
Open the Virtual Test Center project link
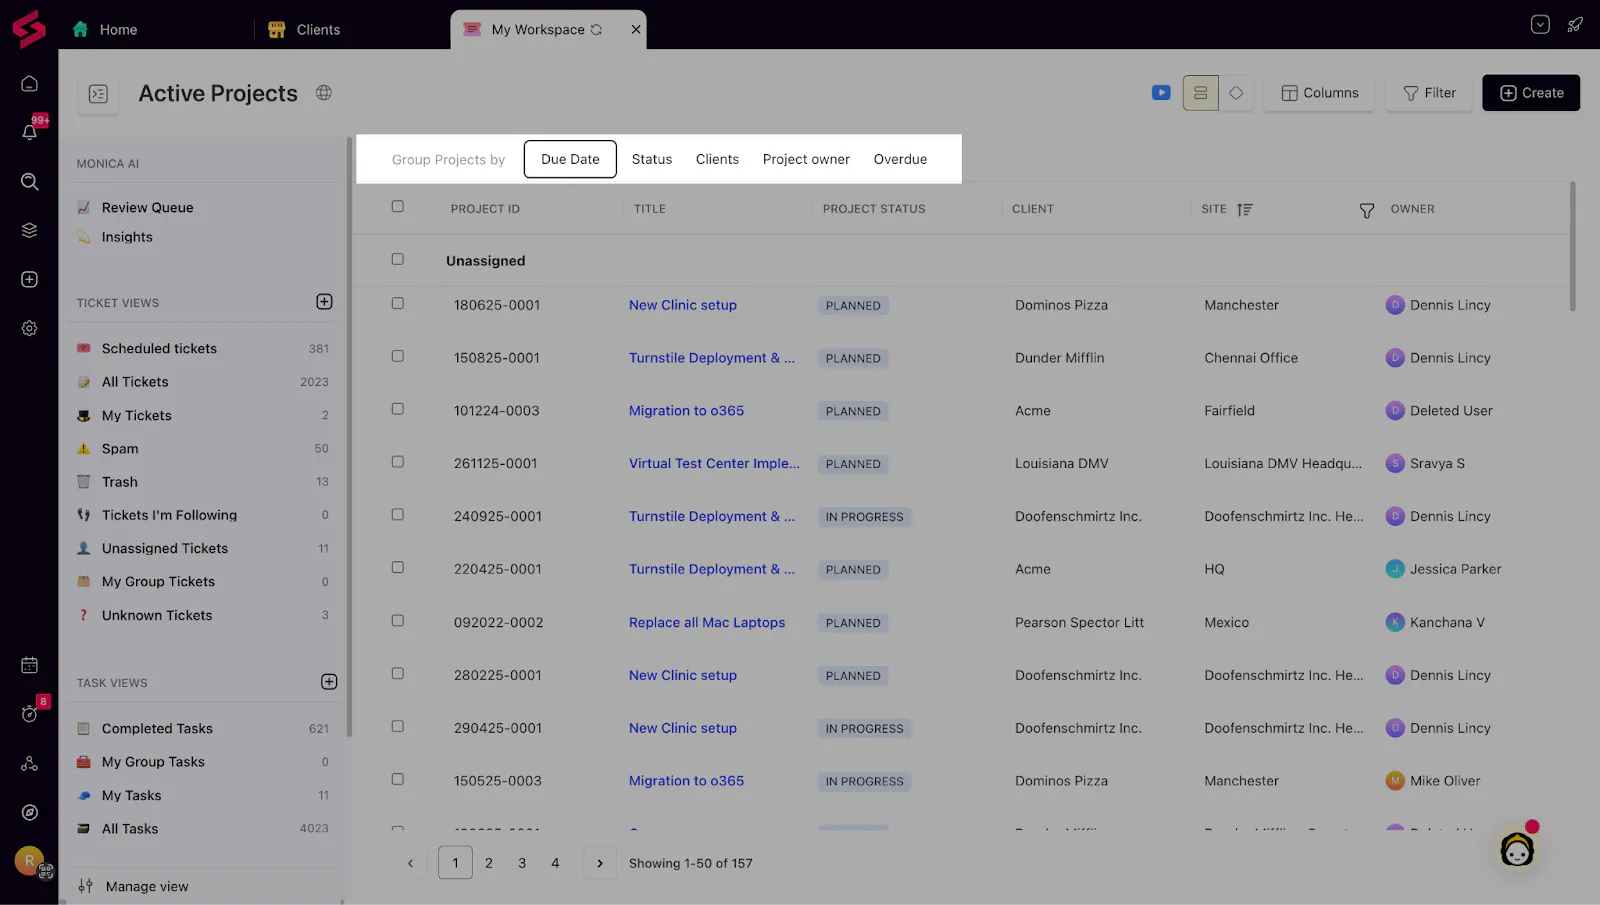(x=714, y=463)
